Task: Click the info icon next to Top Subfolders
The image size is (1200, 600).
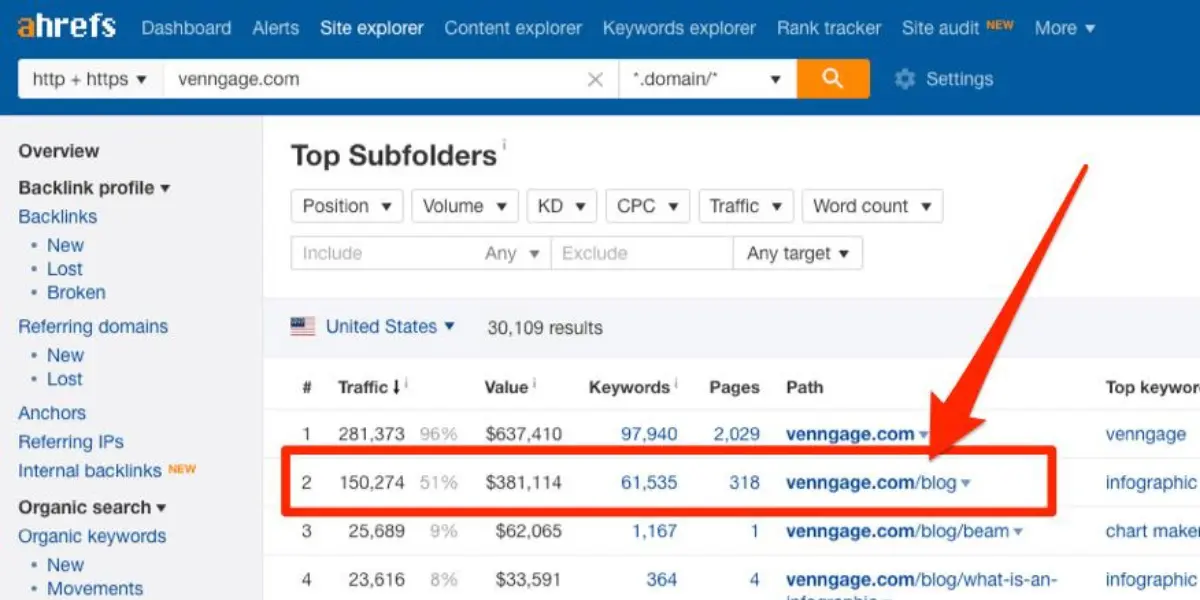Action: [504, 145]
